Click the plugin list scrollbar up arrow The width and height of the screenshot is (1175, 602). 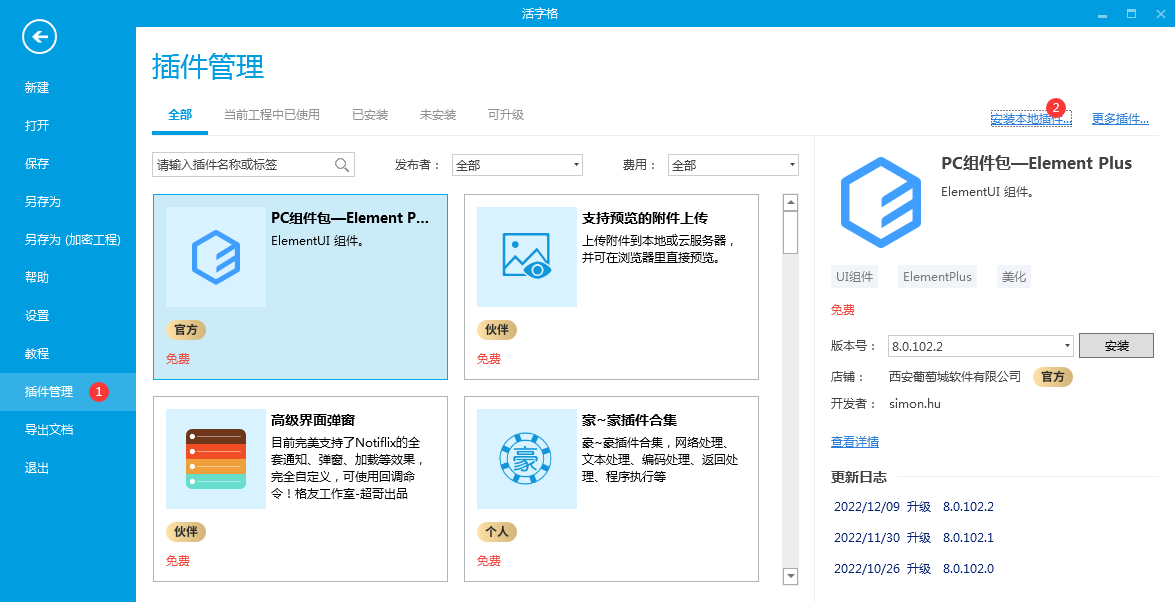790,202
